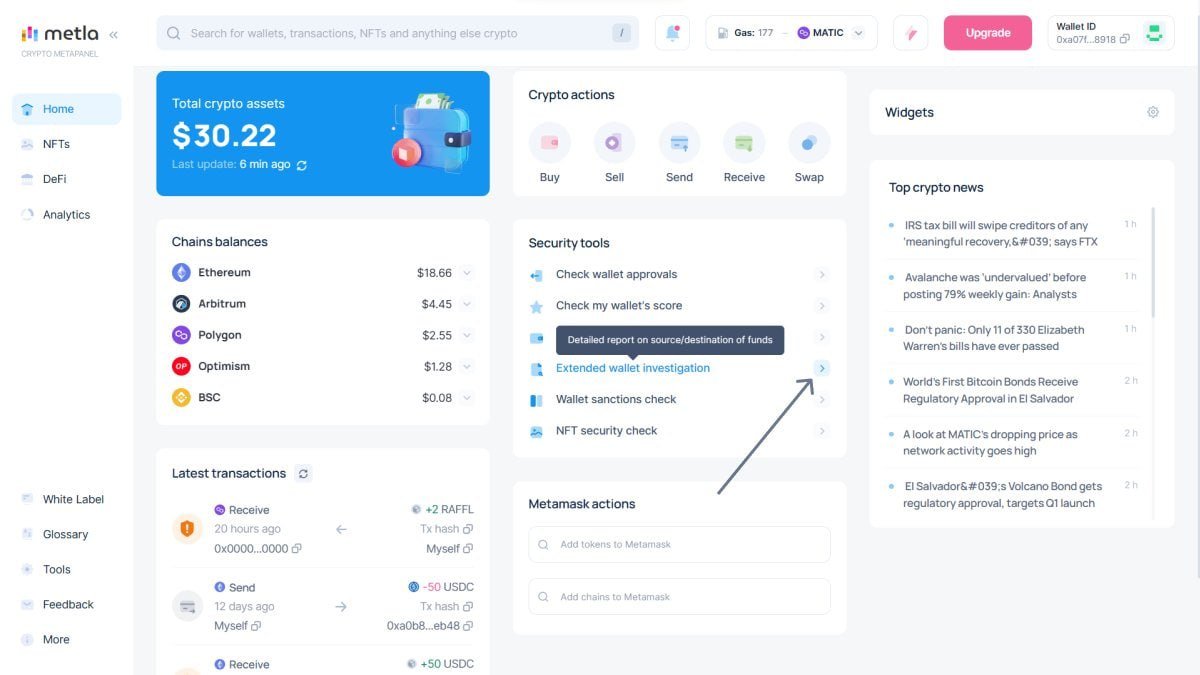The height and width of the screenshot is (675, 1200).
Task: Open NFT security check chevron
Action: coord(822,431)
